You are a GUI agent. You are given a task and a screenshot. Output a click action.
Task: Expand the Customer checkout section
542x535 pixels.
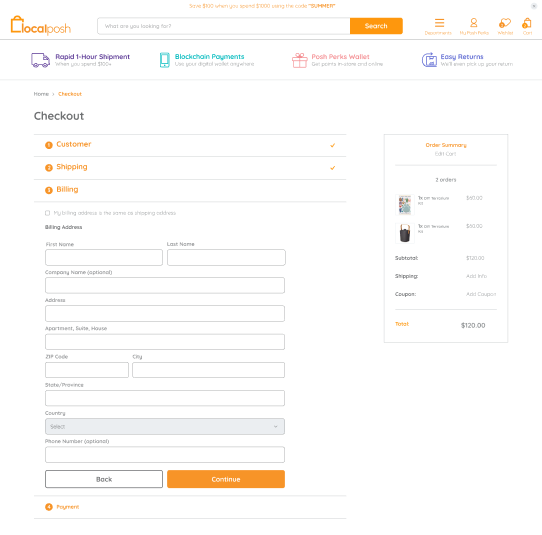coord(190,145)
